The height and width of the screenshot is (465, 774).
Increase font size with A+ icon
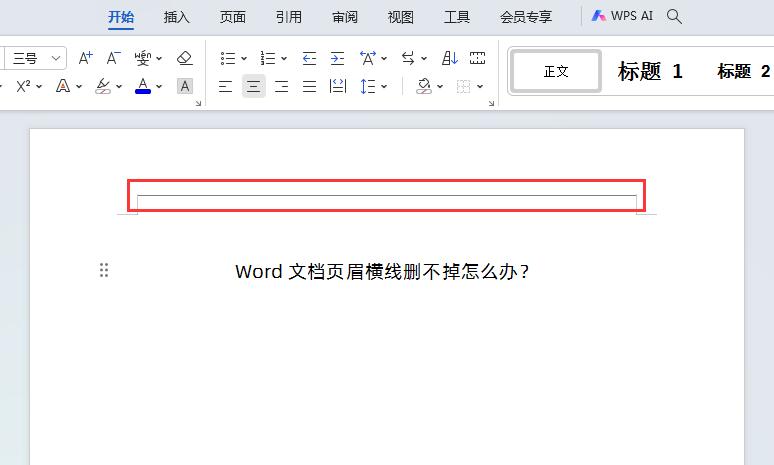85,58
